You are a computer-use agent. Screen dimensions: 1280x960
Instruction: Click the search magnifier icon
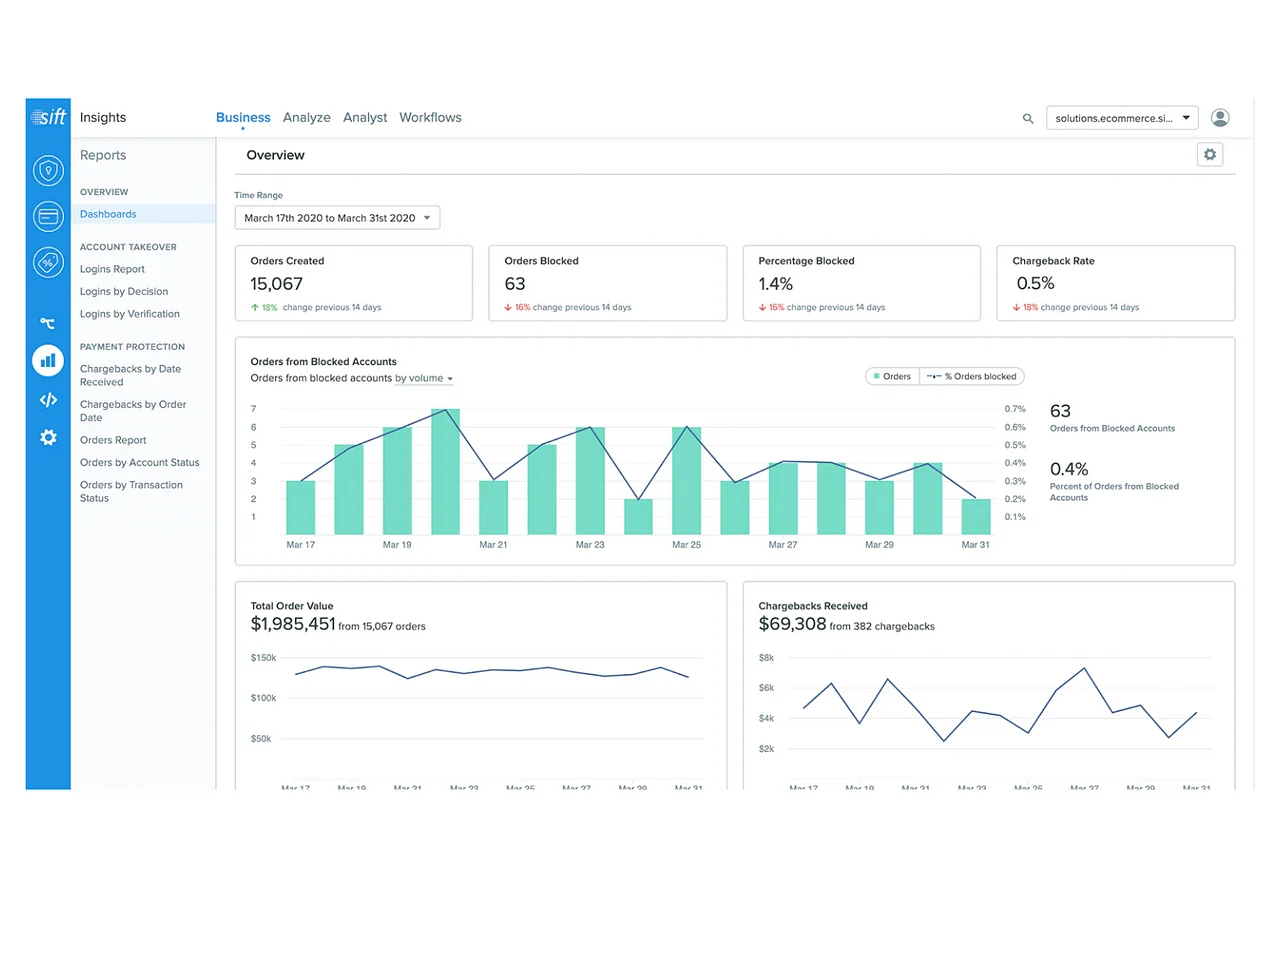(1027, 119)
